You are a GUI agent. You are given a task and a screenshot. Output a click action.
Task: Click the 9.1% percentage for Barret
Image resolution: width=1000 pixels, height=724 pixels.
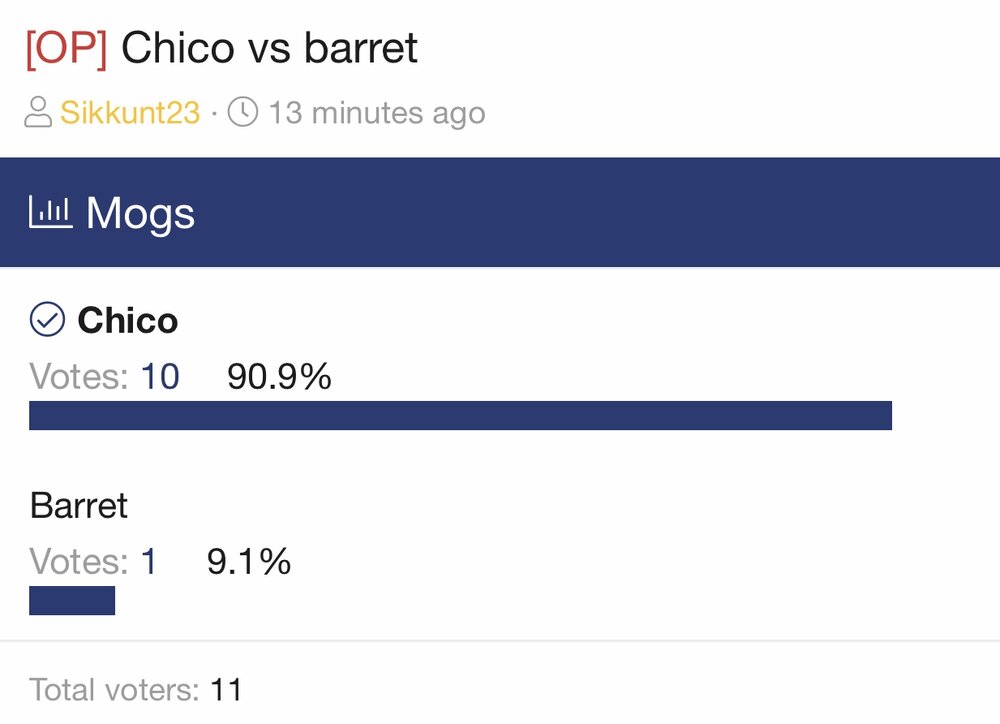click(x=249, y=561)
